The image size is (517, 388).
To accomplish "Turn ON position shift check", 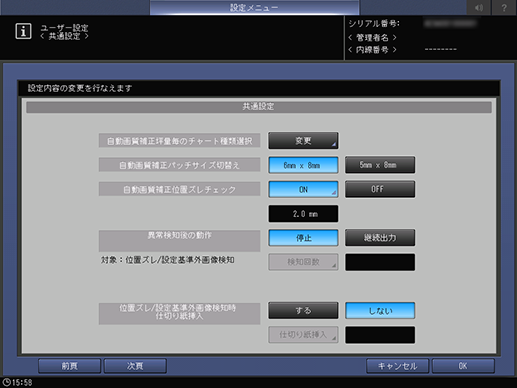I will click(x=303, y=189).
